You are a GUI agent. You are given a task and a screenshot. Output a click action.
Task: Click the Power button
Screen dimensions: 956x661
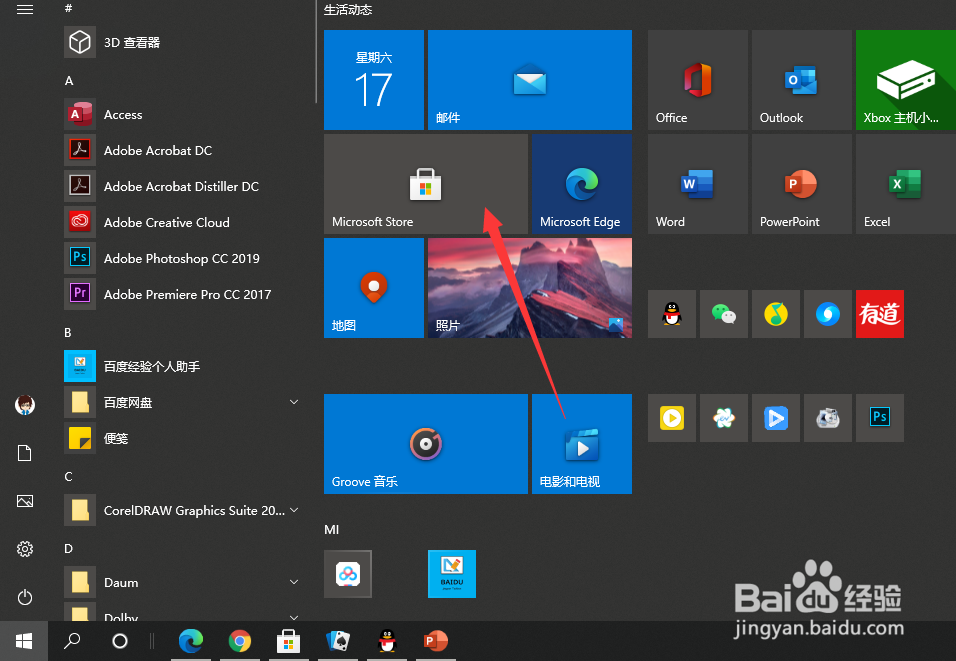point(24,597)
